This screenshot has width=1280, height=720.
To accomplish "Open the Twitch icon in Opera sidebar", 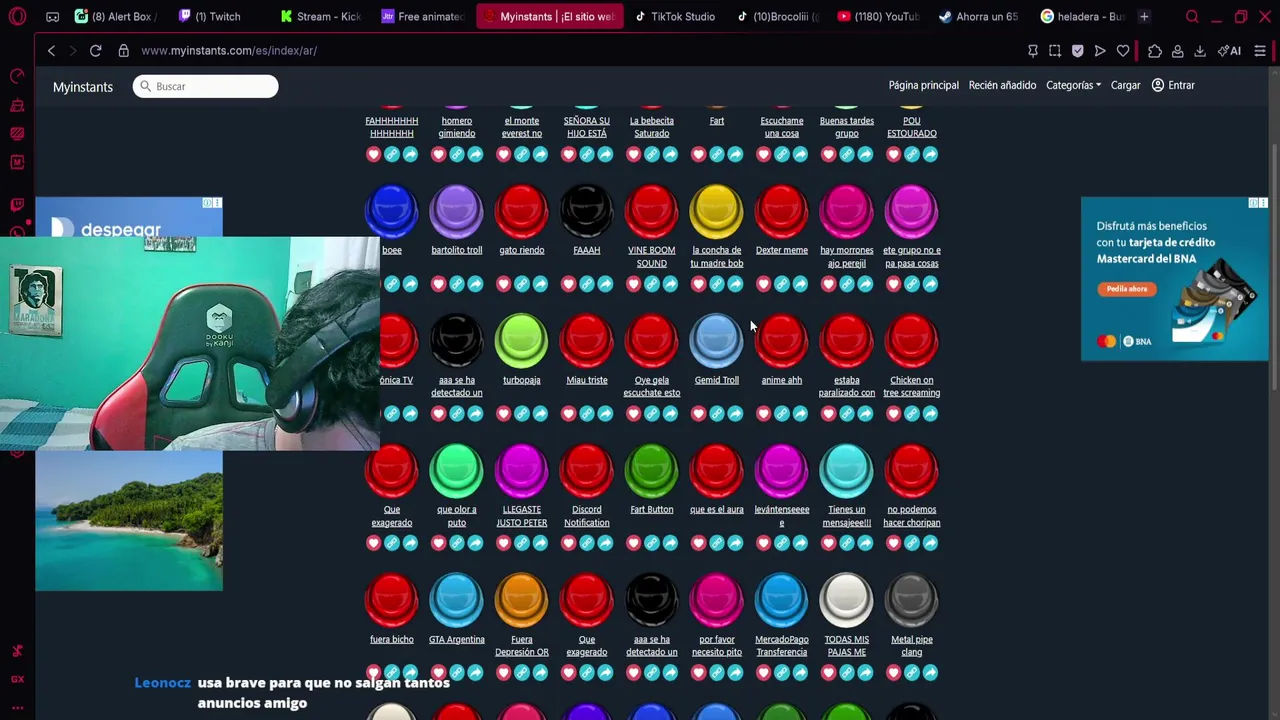I will tap(17, 204).
